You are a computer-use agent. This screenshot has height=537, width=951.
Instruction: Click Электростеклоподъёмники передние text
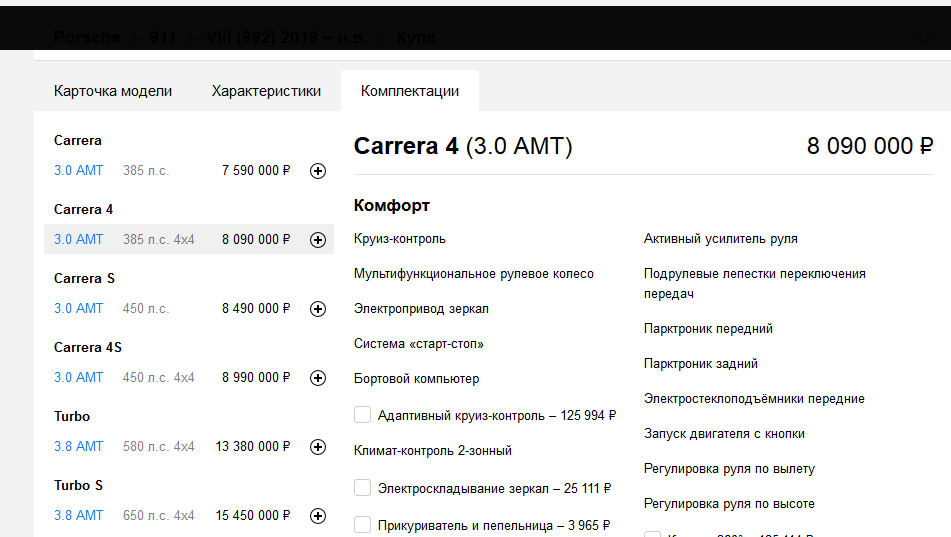754,399
